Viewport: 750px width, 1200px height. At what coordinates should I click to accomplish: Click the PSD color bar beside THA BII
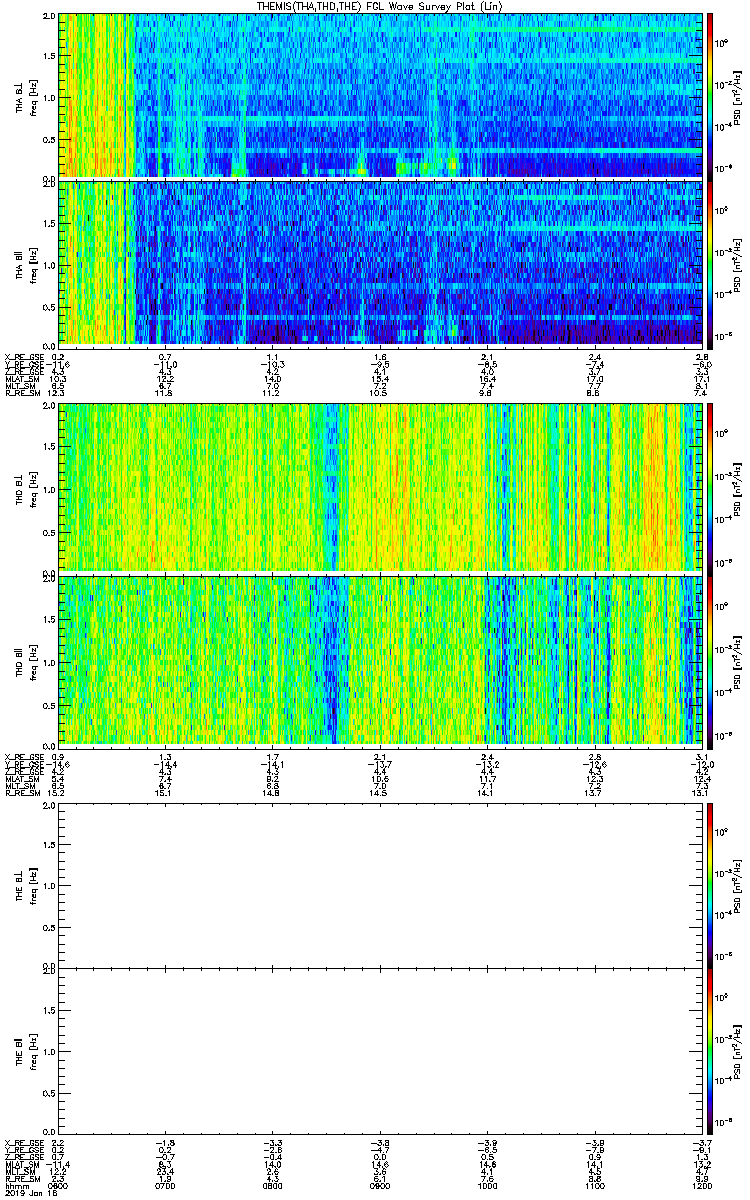pyautogui.click(x=710, y=264)
